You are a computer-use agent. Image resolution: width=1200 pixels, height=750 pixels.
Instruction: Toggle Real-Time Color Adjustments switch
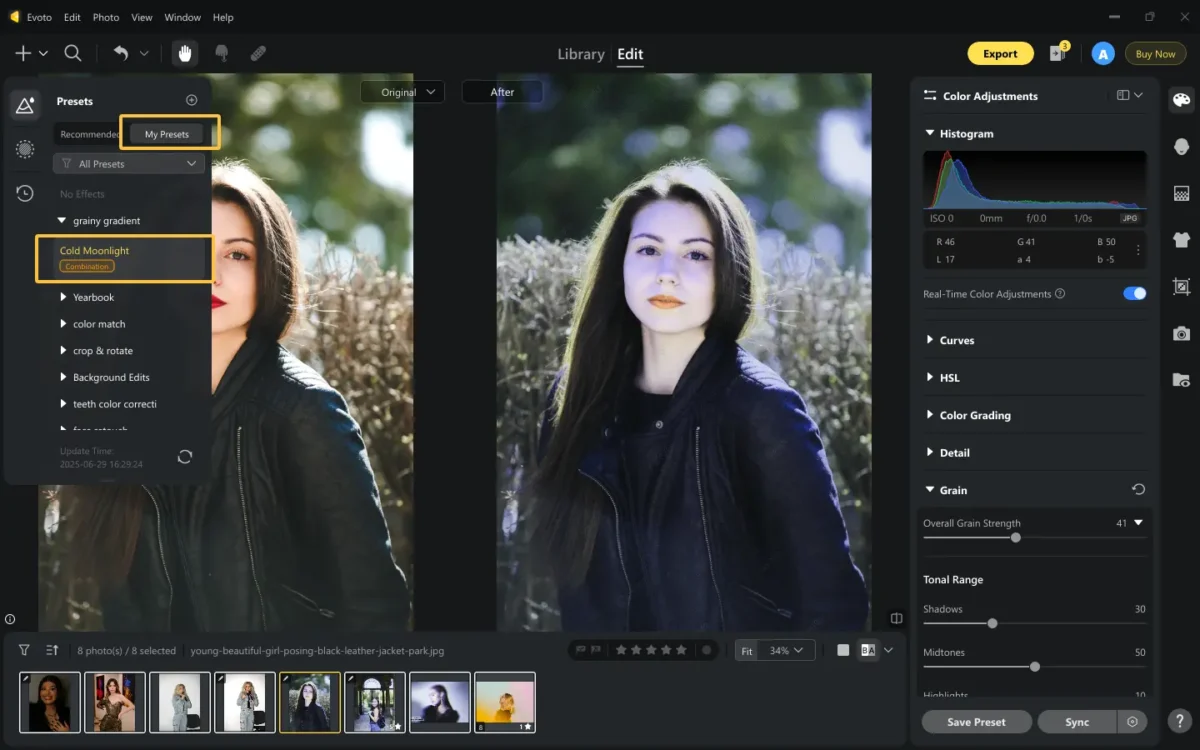tap(1134, 294)
